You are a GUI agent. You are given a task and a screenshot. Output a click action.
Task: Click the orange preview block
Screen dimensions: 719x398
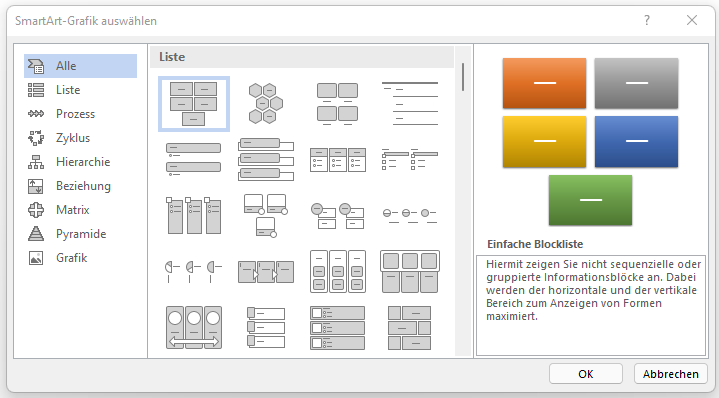tap(544, 83)
